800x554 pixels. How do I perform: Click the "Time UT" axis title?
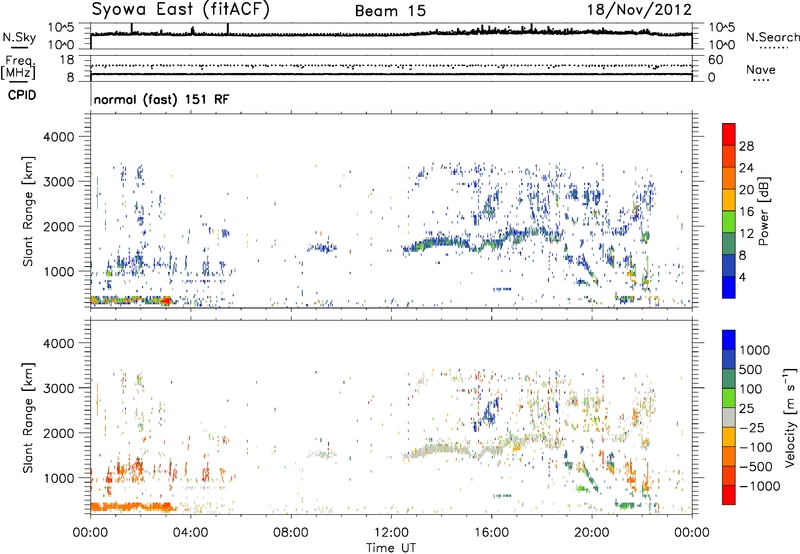tap(391, 548)
